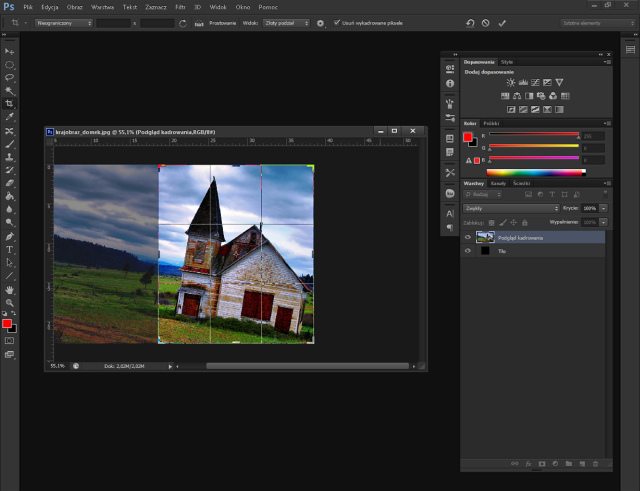Select the Elliptical Marquee tool
The height and width of the screenshot is (491, 640).
point(9,65)
